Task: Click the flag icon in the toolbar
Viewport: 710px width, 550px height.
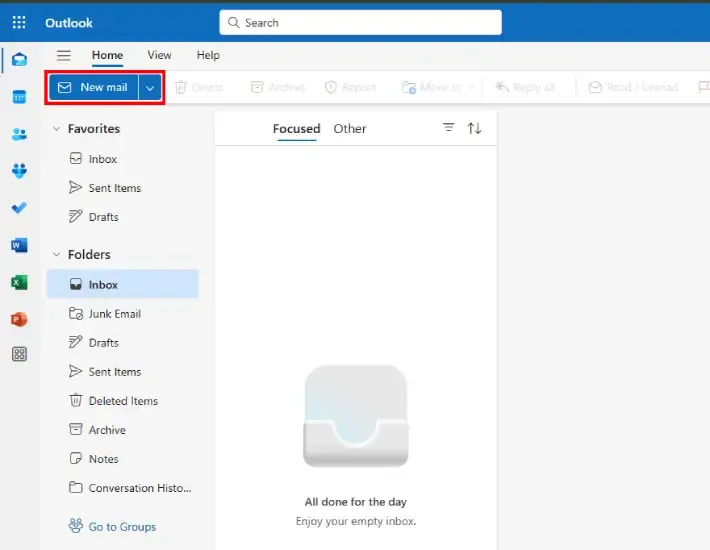Action: pyautogui.click(x=704, y=87)
